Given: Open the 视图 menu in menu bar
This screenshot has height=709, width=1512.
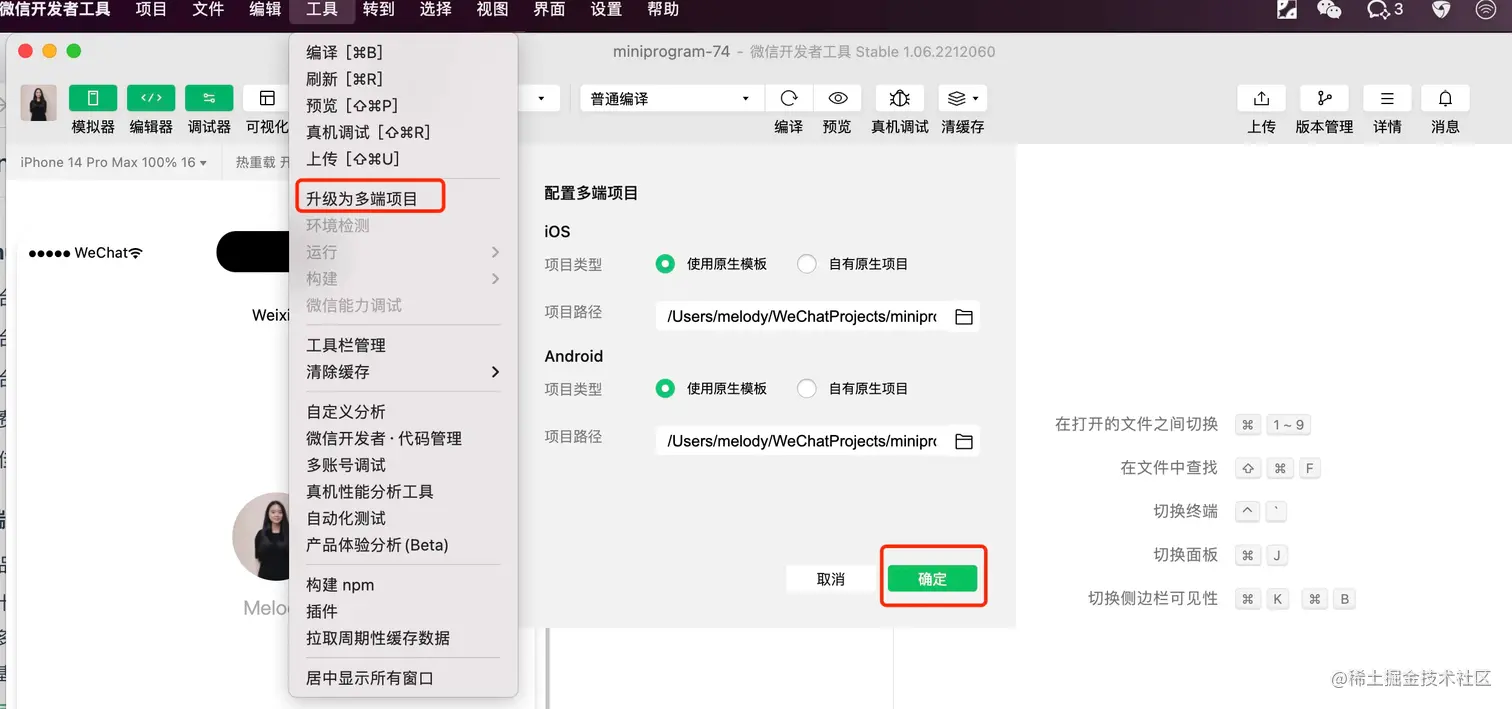Looking at the screenshot, I should [493, 10].
